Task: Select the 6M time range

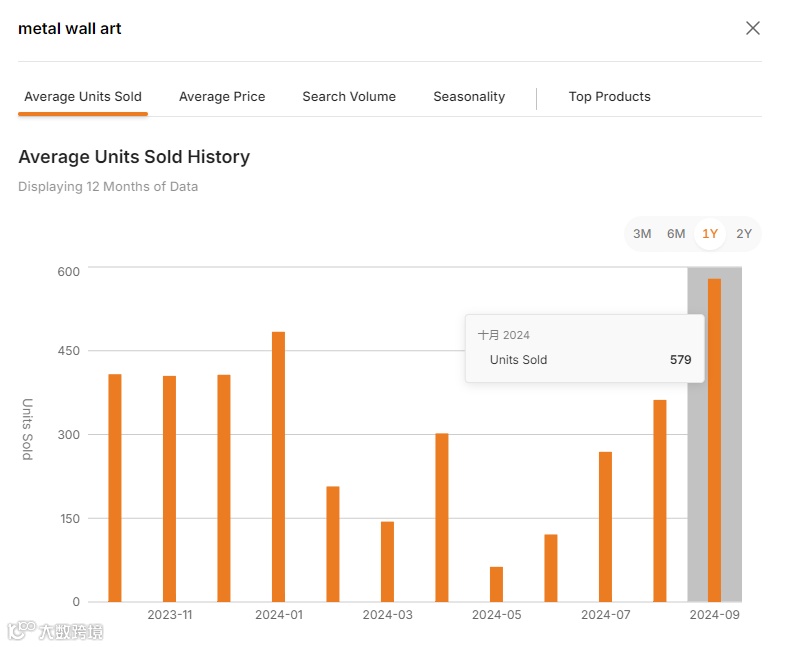Action: click(x=676, y=234)
